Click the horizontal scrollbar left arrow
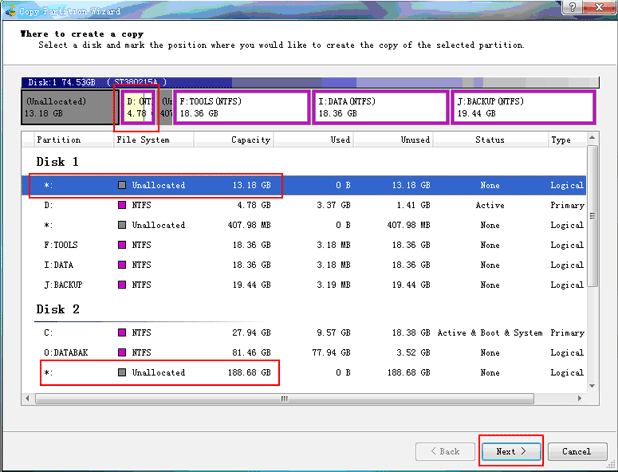Viewport: 618px width, 472px height. point(27,398)
